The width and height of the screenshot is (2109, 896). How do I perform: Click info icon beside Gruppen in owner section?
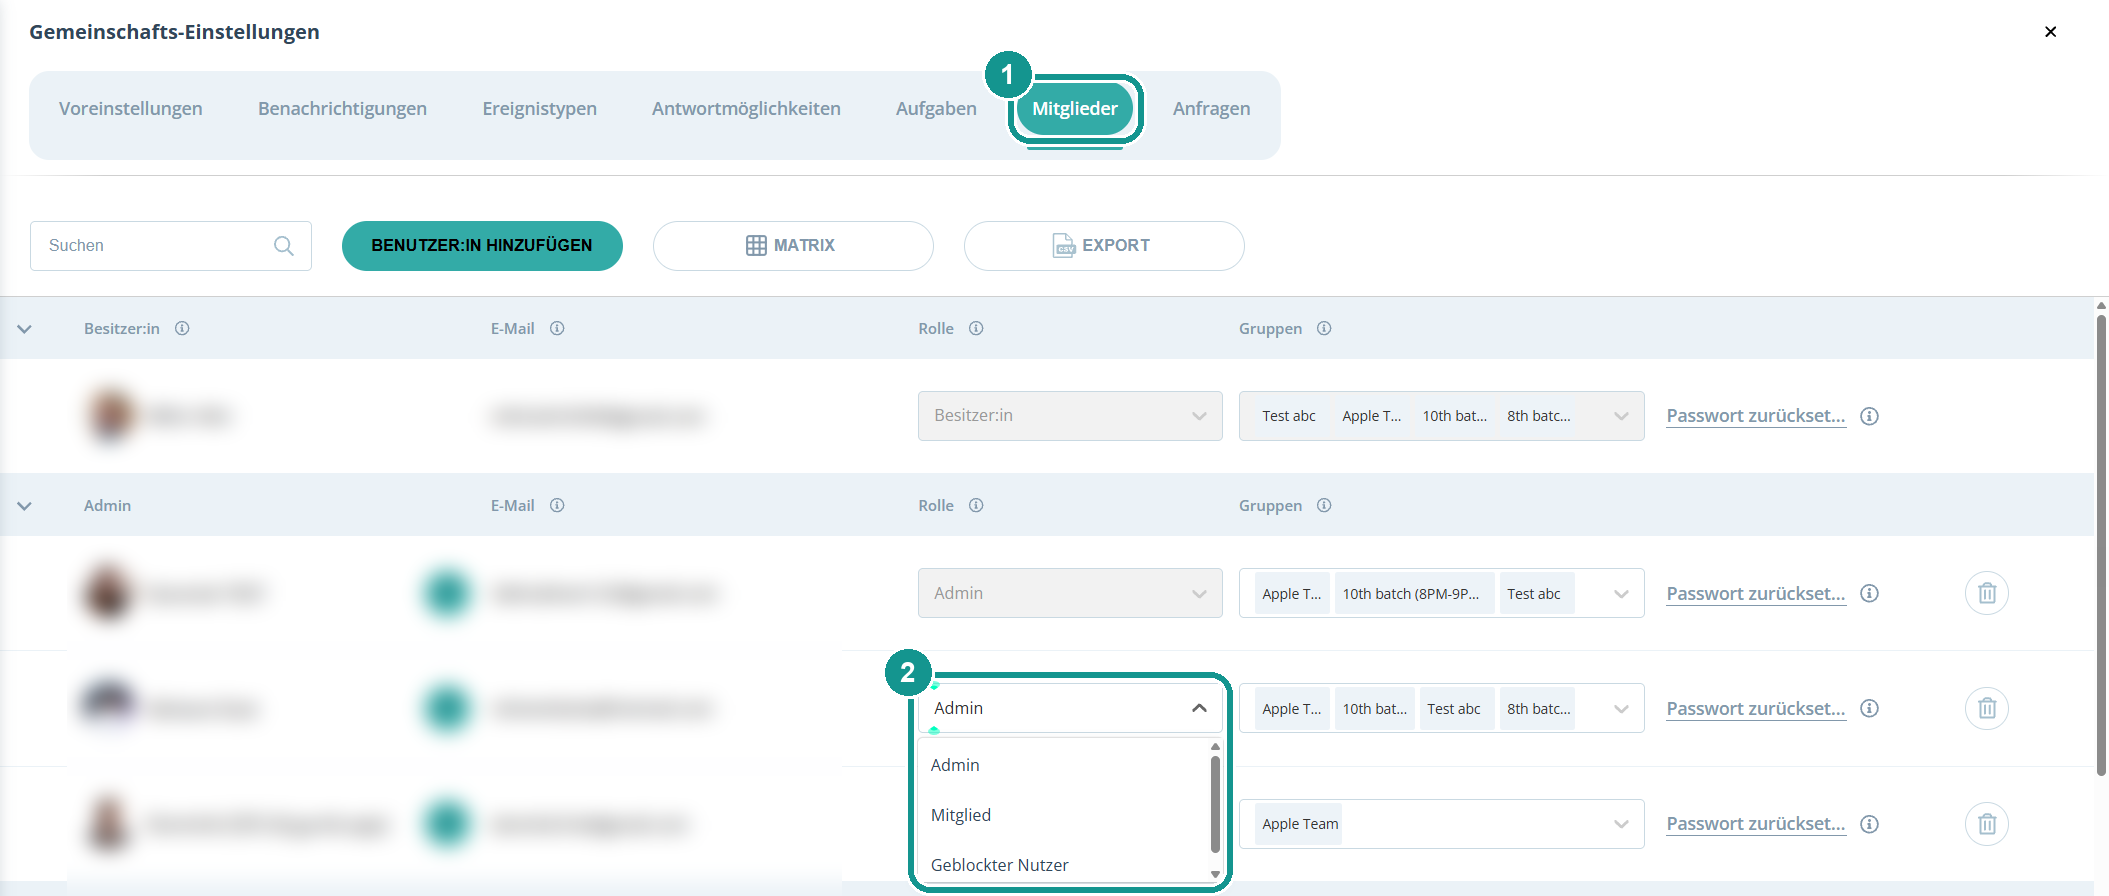tap(1324, 328)
